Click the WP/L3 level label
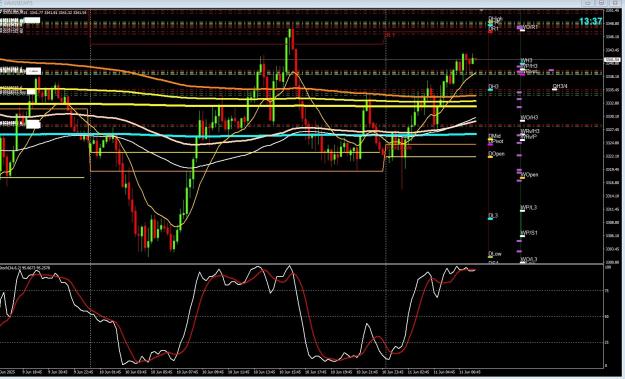 click(x=529, y=208)
